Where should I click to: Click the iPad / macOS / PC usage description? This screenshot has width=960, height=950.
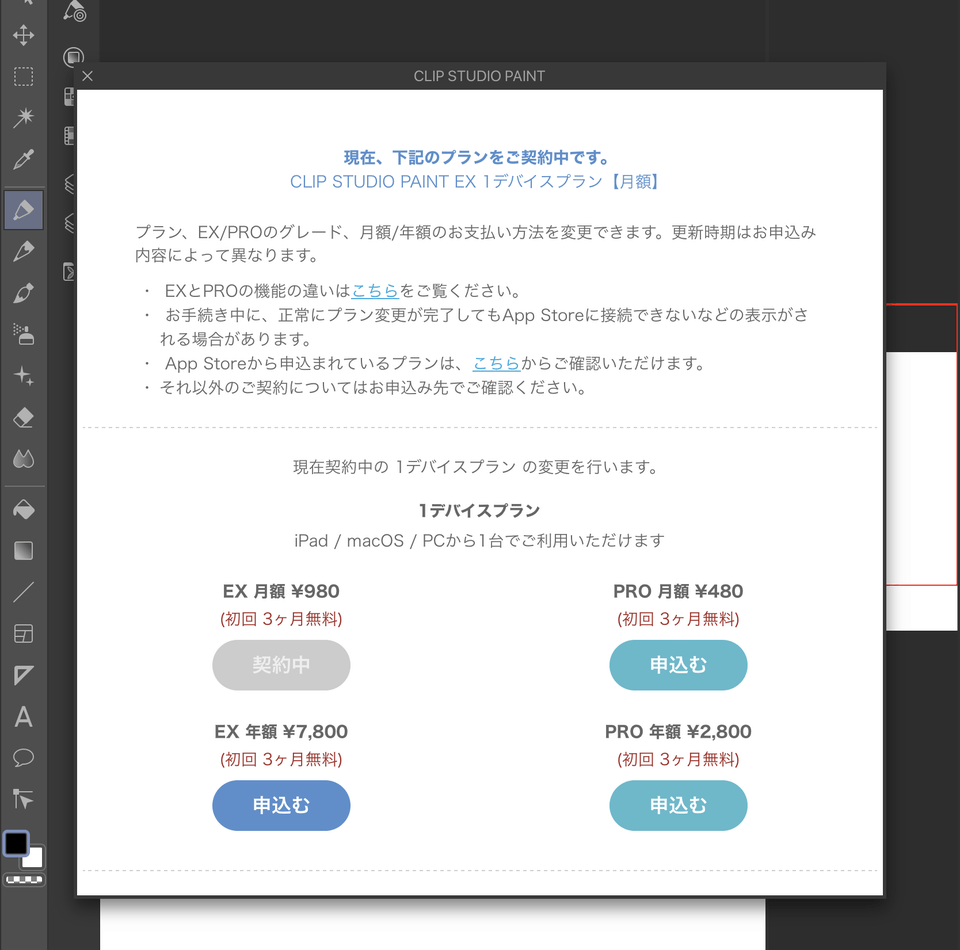tap(479, 540)
